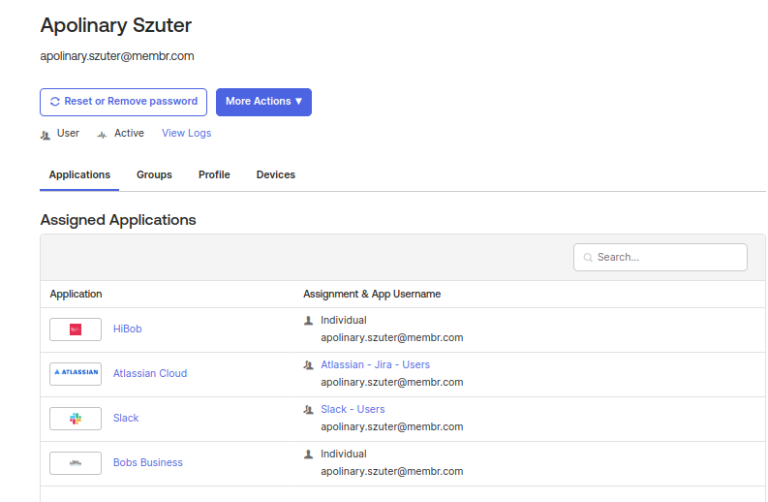768x502 pixels.
Task: Click the Active status icon
Action: pyautogui.click(x=102, y=134)
